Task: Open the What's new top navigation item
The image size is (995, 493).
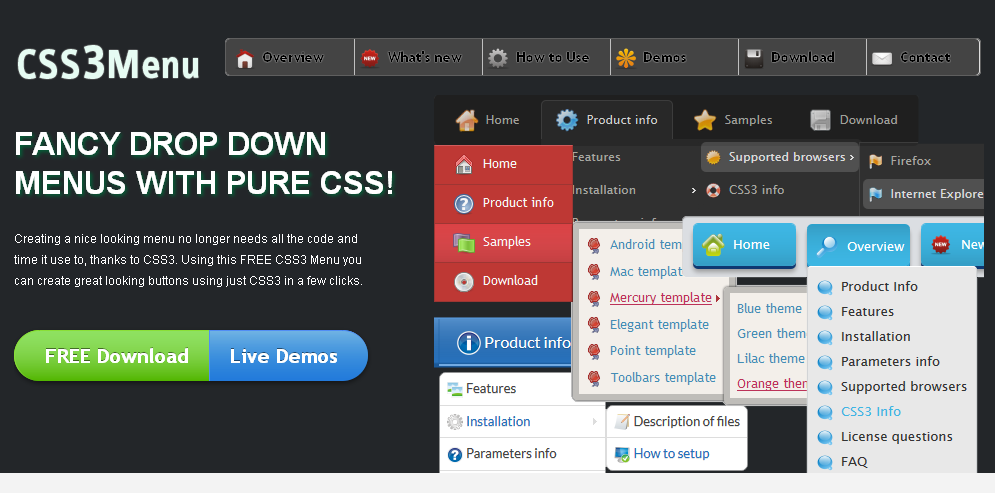Action: 418,57
